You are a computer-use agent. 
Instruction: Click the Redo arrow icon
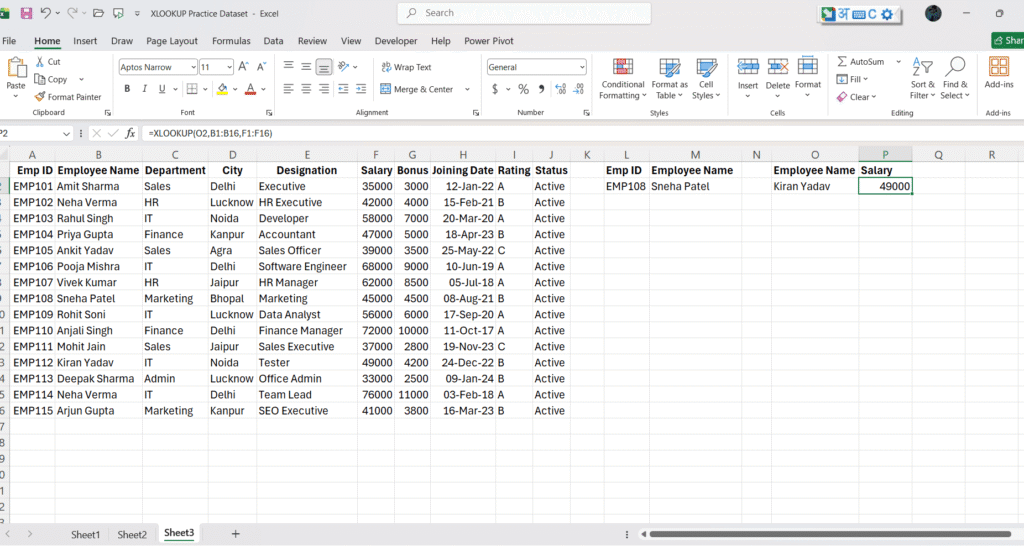(x=72, y=13)
